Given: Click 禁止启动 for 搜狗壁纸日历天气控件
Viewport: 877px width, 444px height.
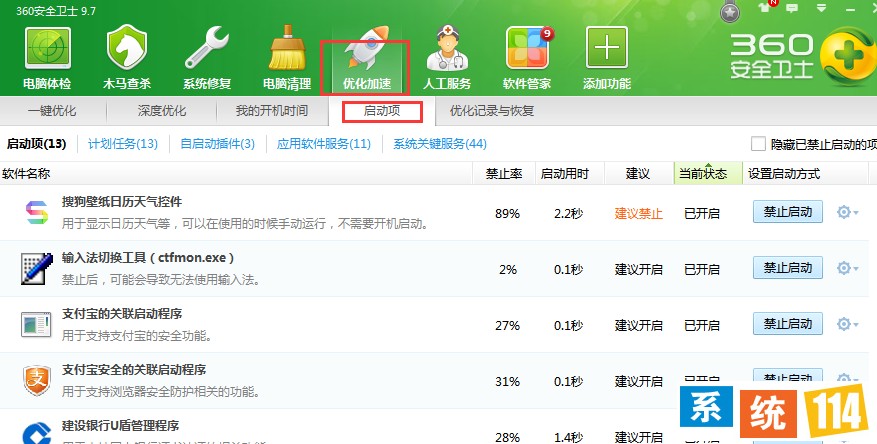Looking at the screenshot, I should [x=787, y=212].
